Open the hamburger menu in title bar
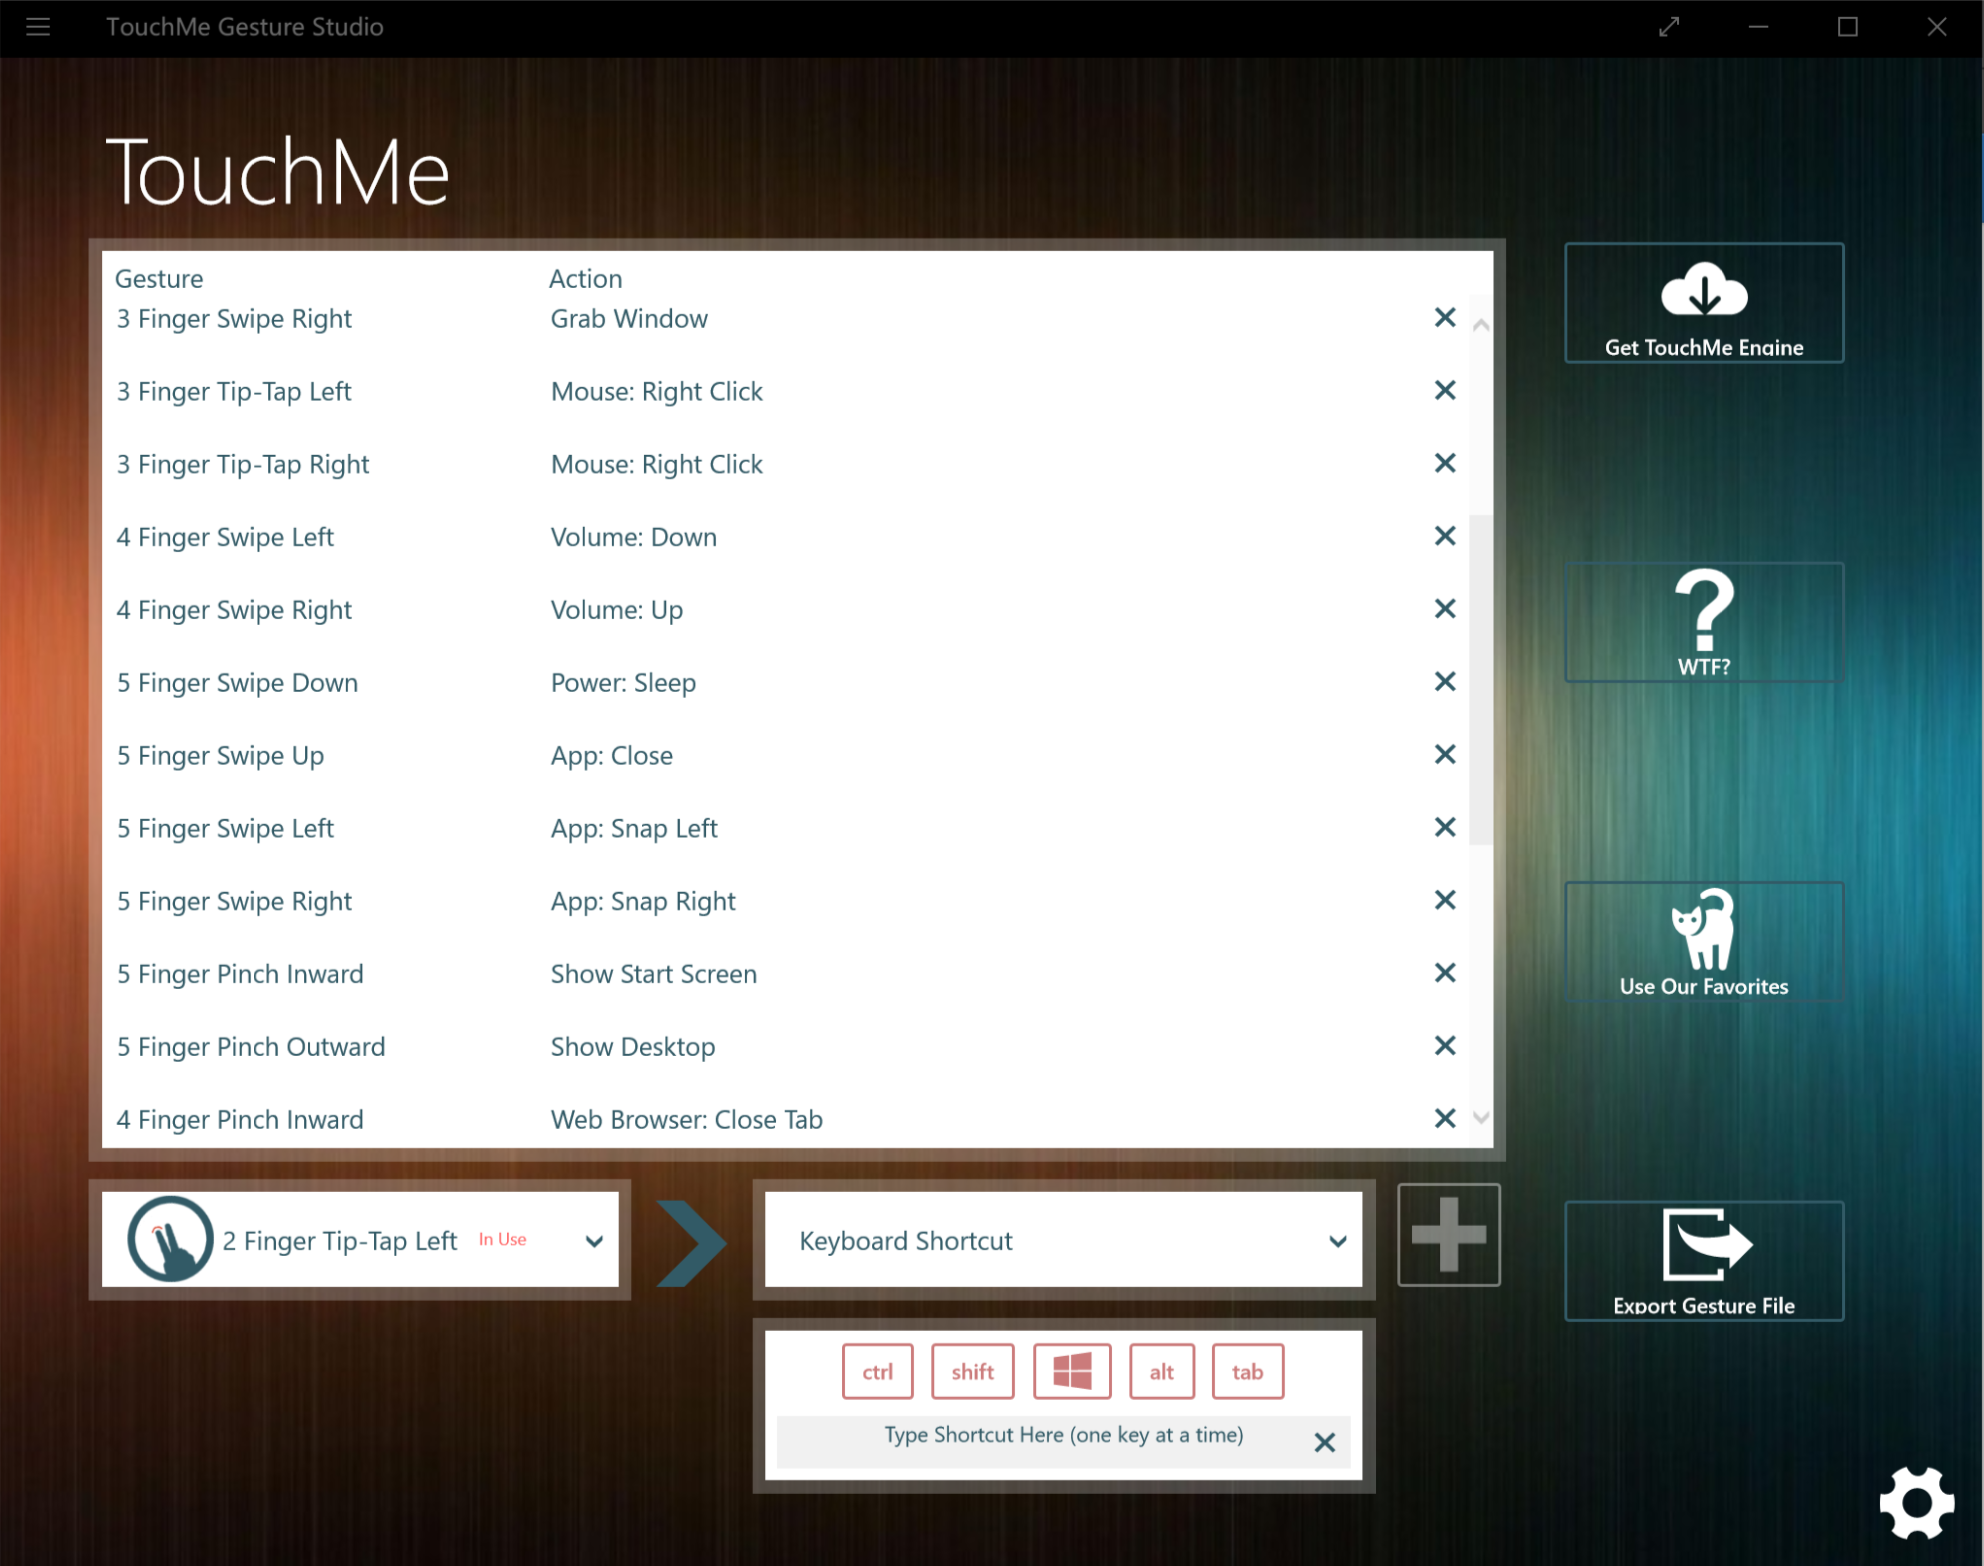Viewport: 1984px width, 1566px height. coord(38,27)
